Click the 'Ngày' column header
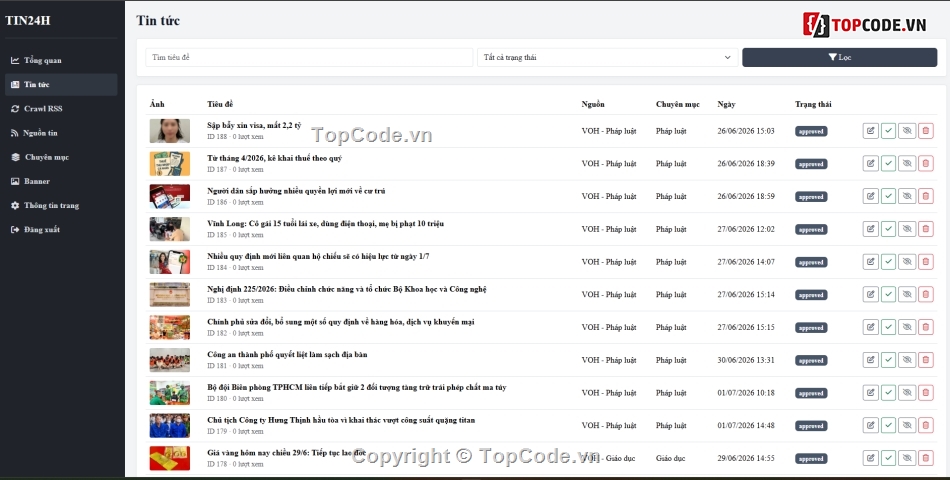The height and width of the screenshot is (480, 950). (x=726, y=104)
